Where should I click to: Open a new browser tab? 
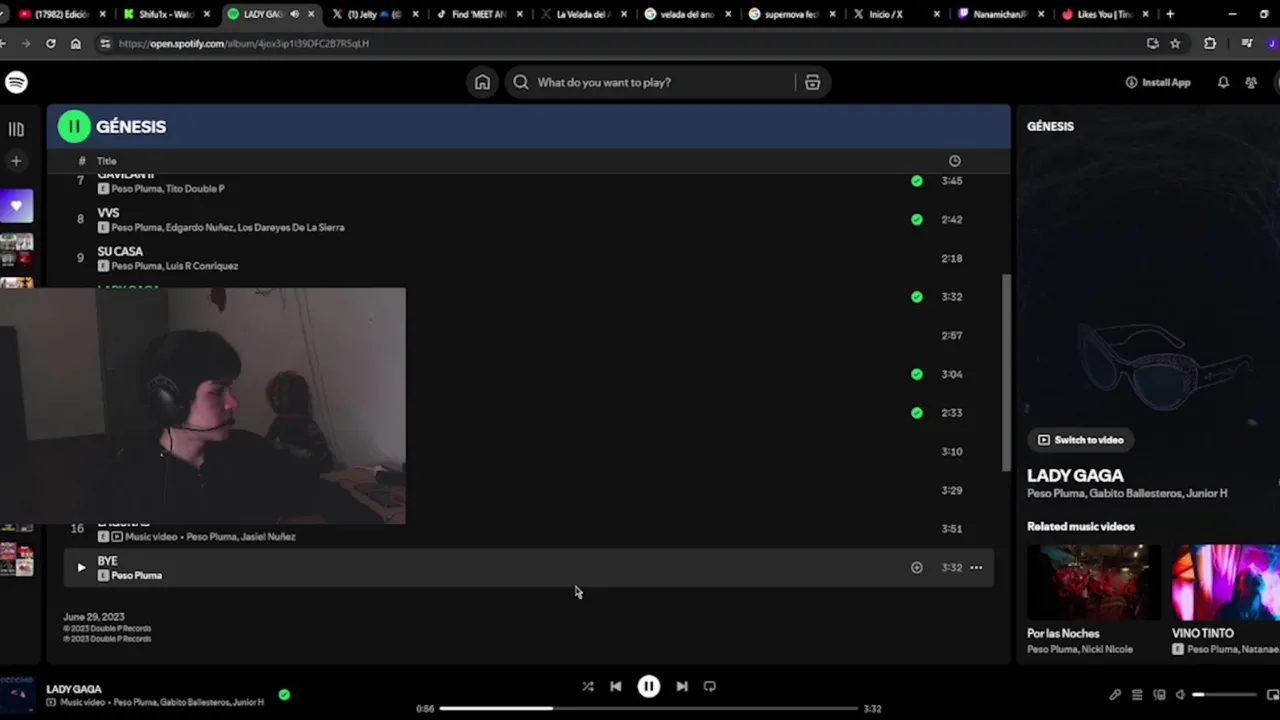pyautogui.click(x=1170, y=14)
